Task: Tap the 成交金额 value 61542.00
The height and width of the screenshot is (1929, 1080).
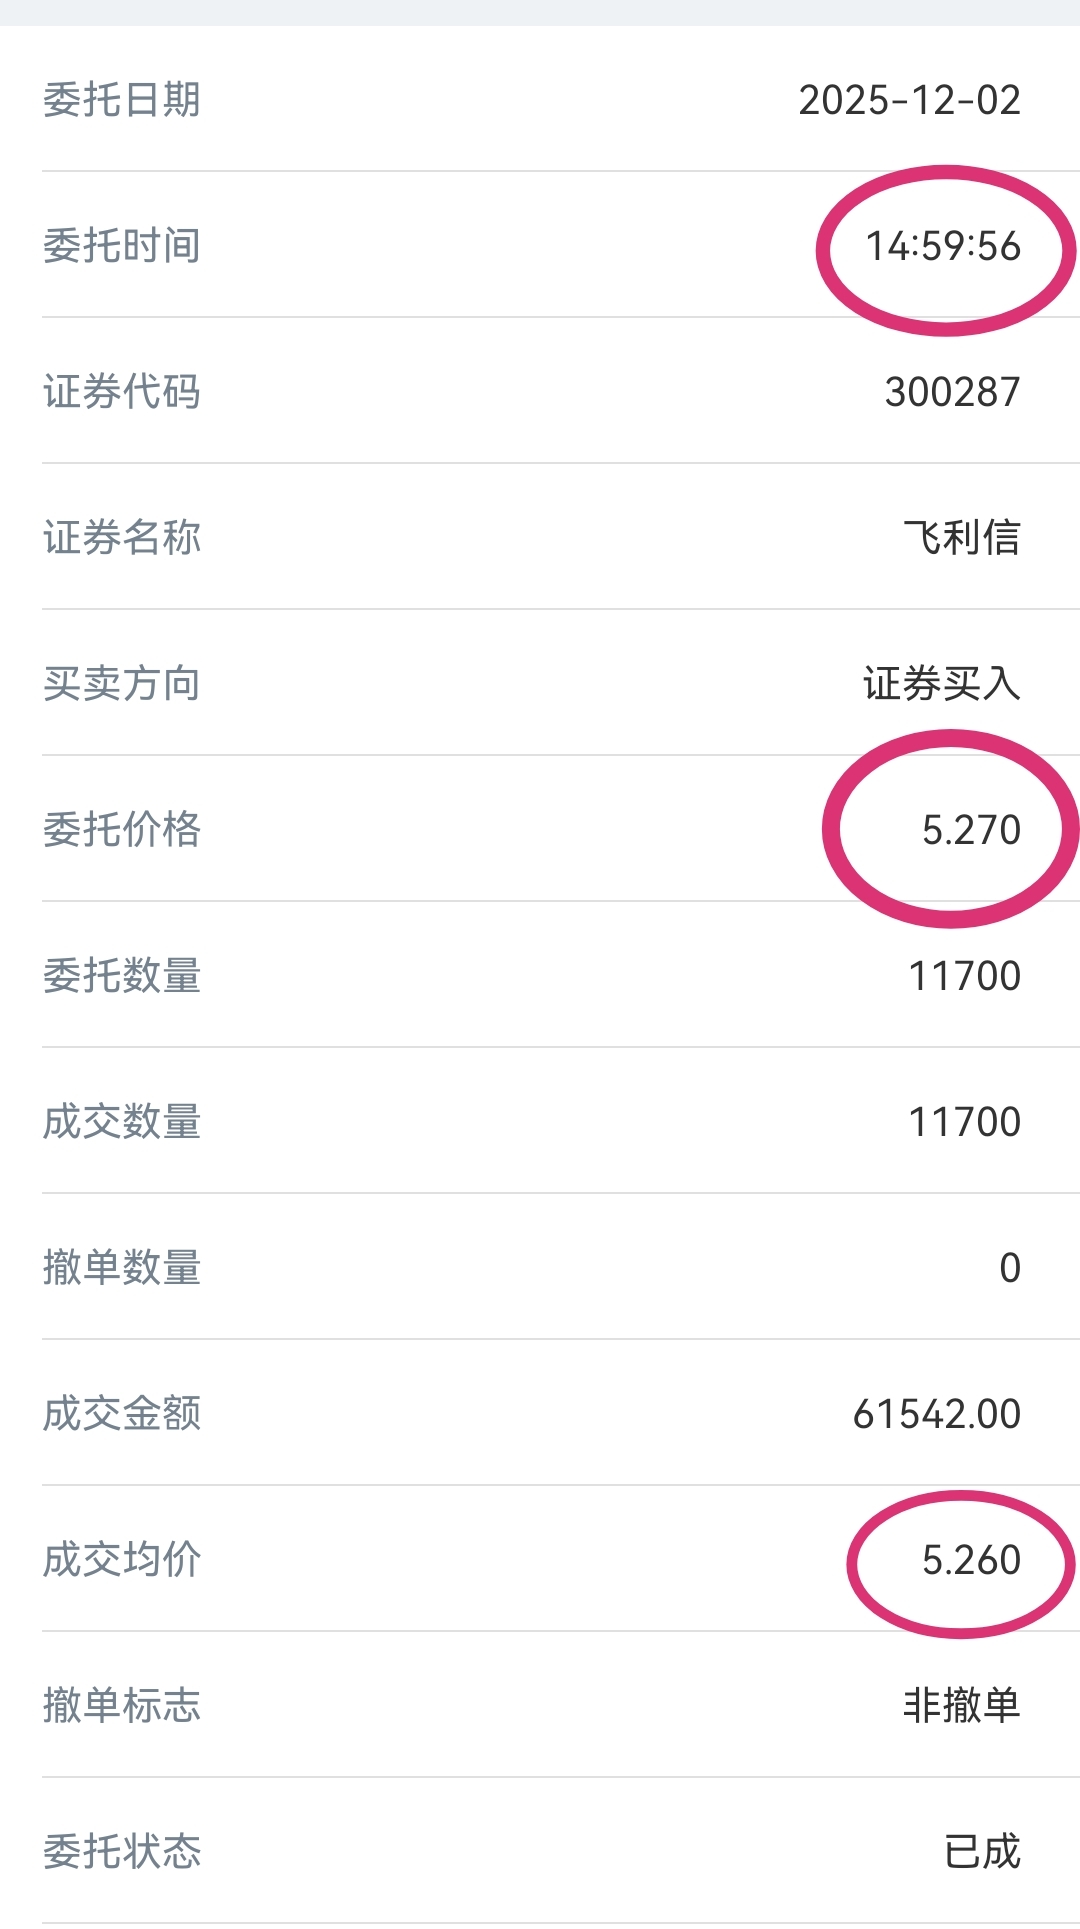Action: click(936, 1414)
